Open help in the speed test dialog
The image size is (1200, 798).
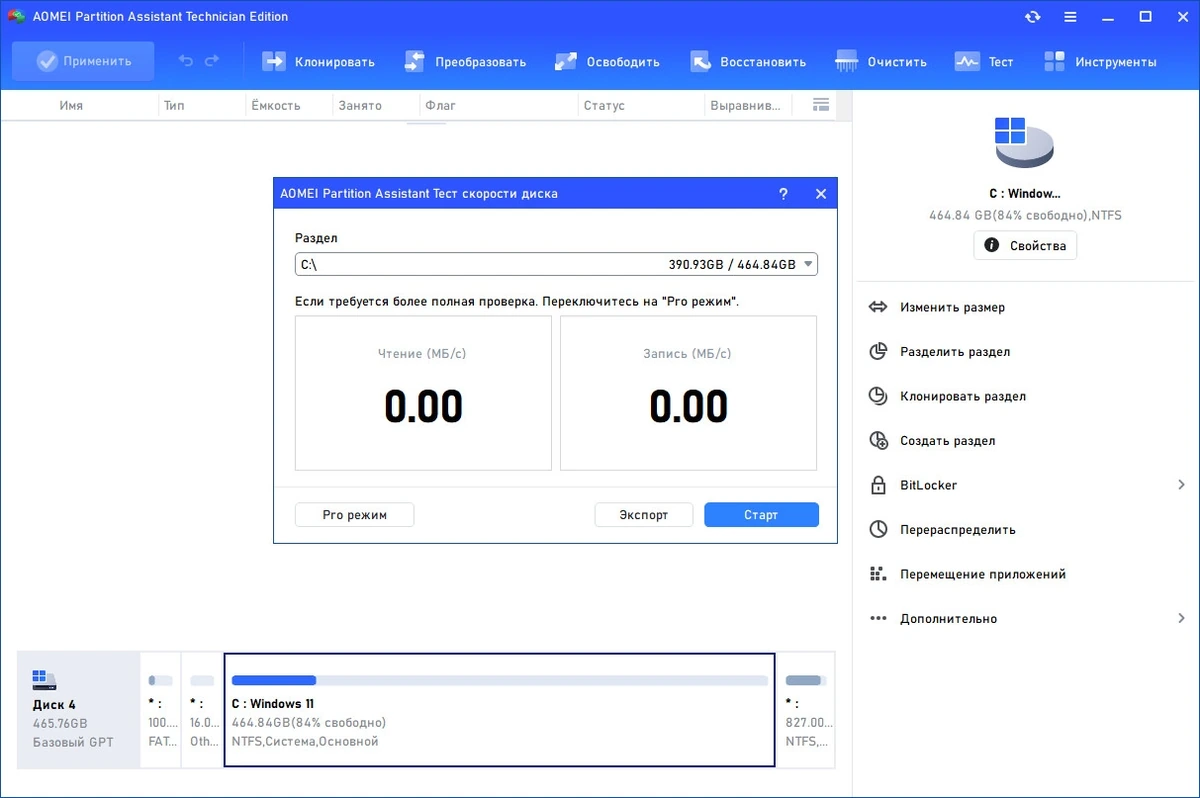pos(783,194)
